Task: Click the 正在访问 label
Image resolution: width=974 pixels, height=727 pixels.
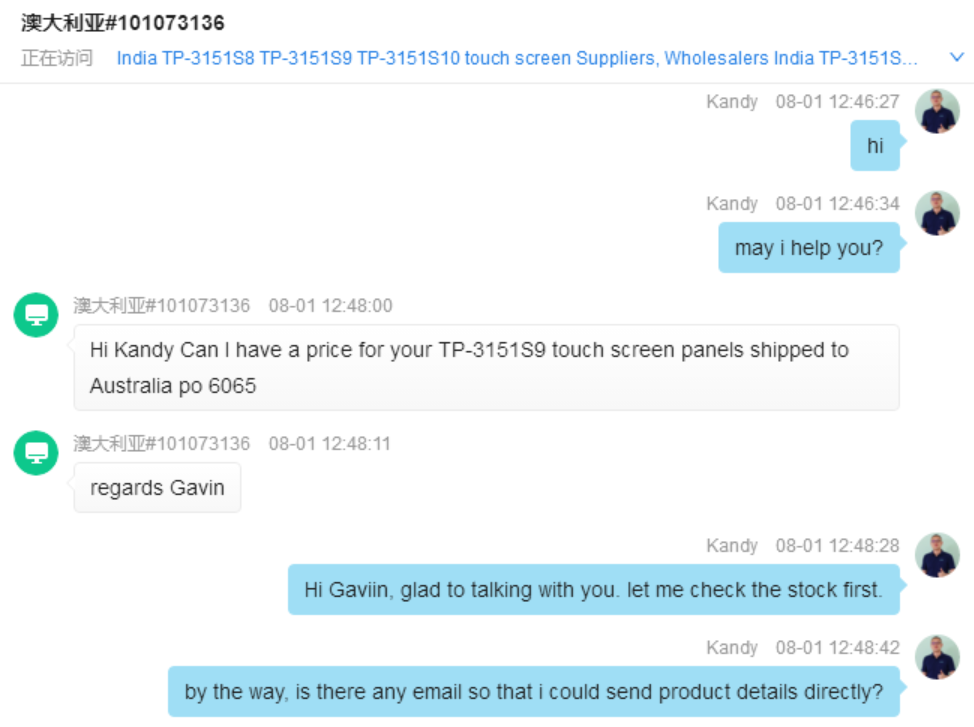Action: 57,58
